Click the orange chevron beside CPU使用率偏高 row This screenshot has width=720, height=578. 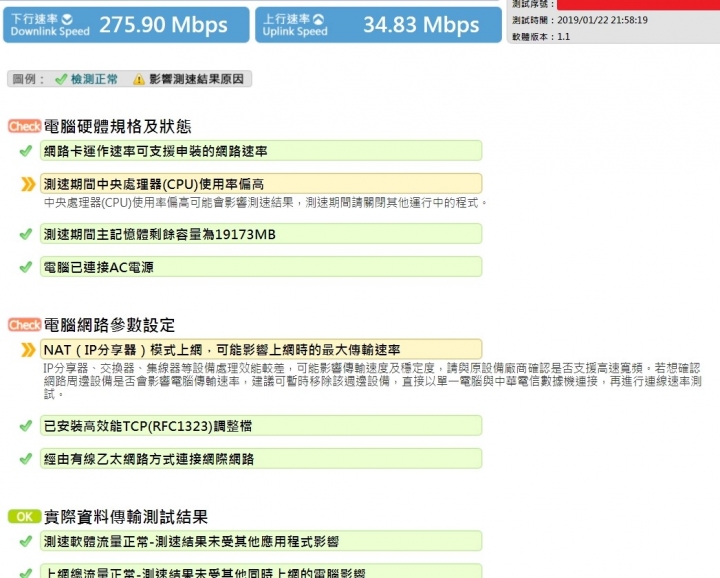28,184
